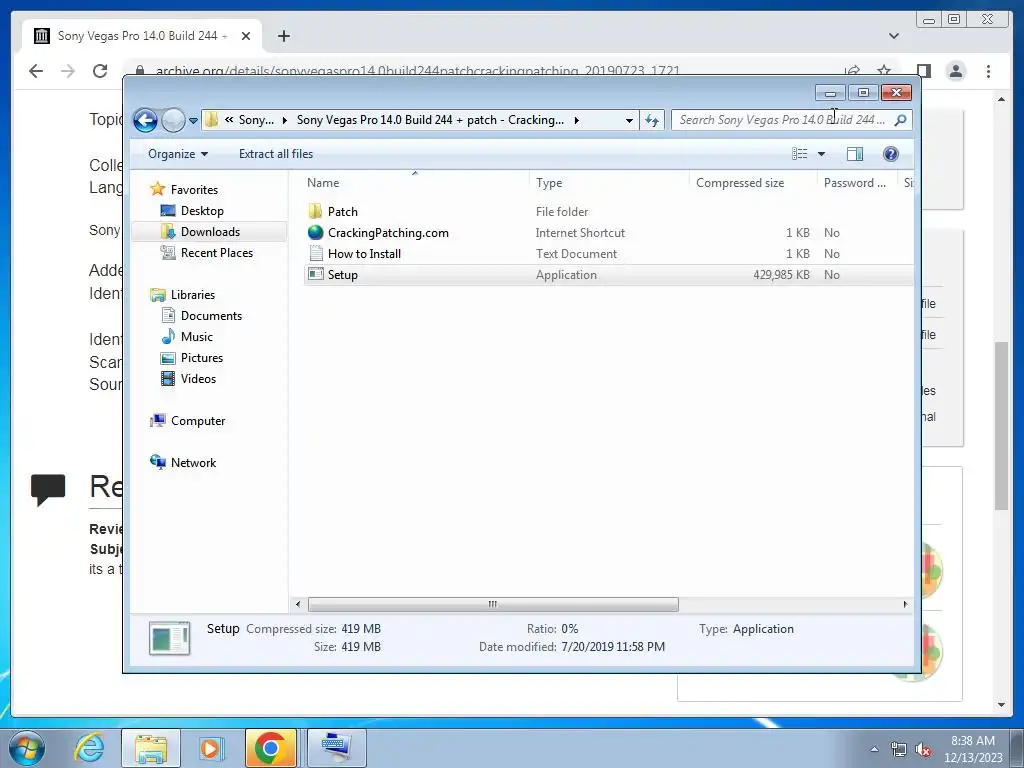Click the horizontal scrollbar thumb
Viewport: 1024px width, 768px height.
[x=493, y=605]
